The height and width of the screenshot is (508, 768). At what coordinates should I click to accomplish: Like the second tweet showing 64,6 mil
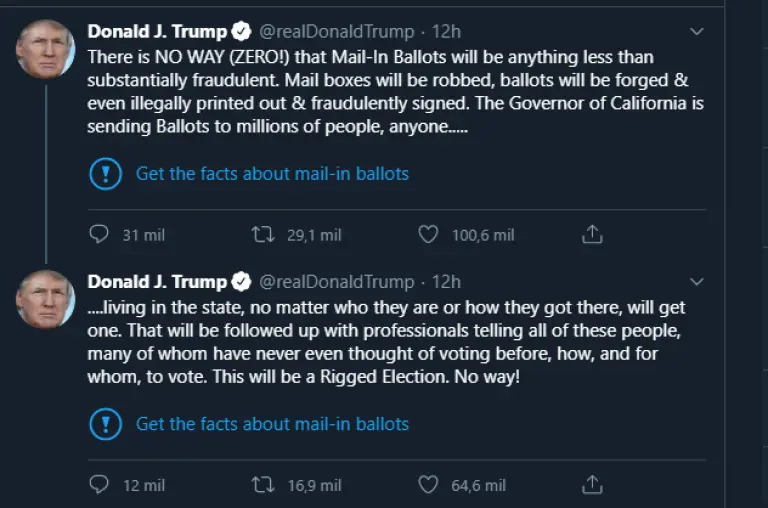coord(428,485)
